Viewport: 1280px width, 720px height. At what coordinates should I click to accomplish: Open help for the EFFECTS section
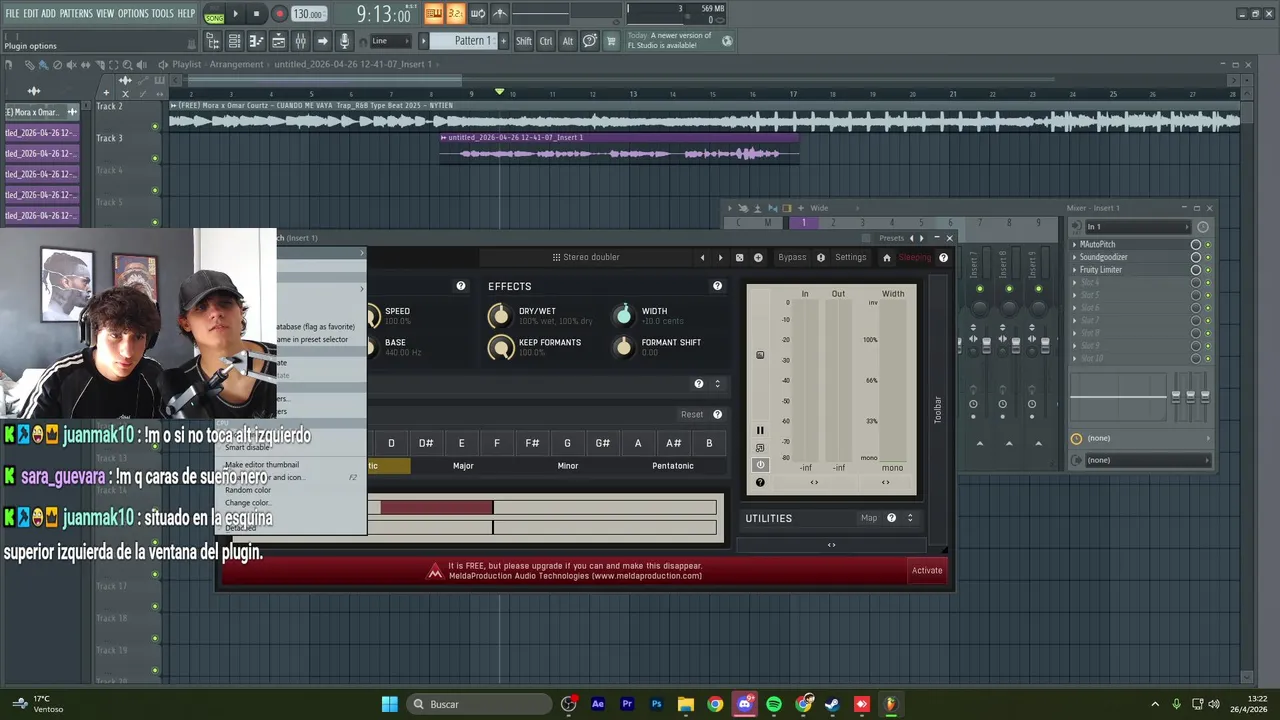coord(717,286)
